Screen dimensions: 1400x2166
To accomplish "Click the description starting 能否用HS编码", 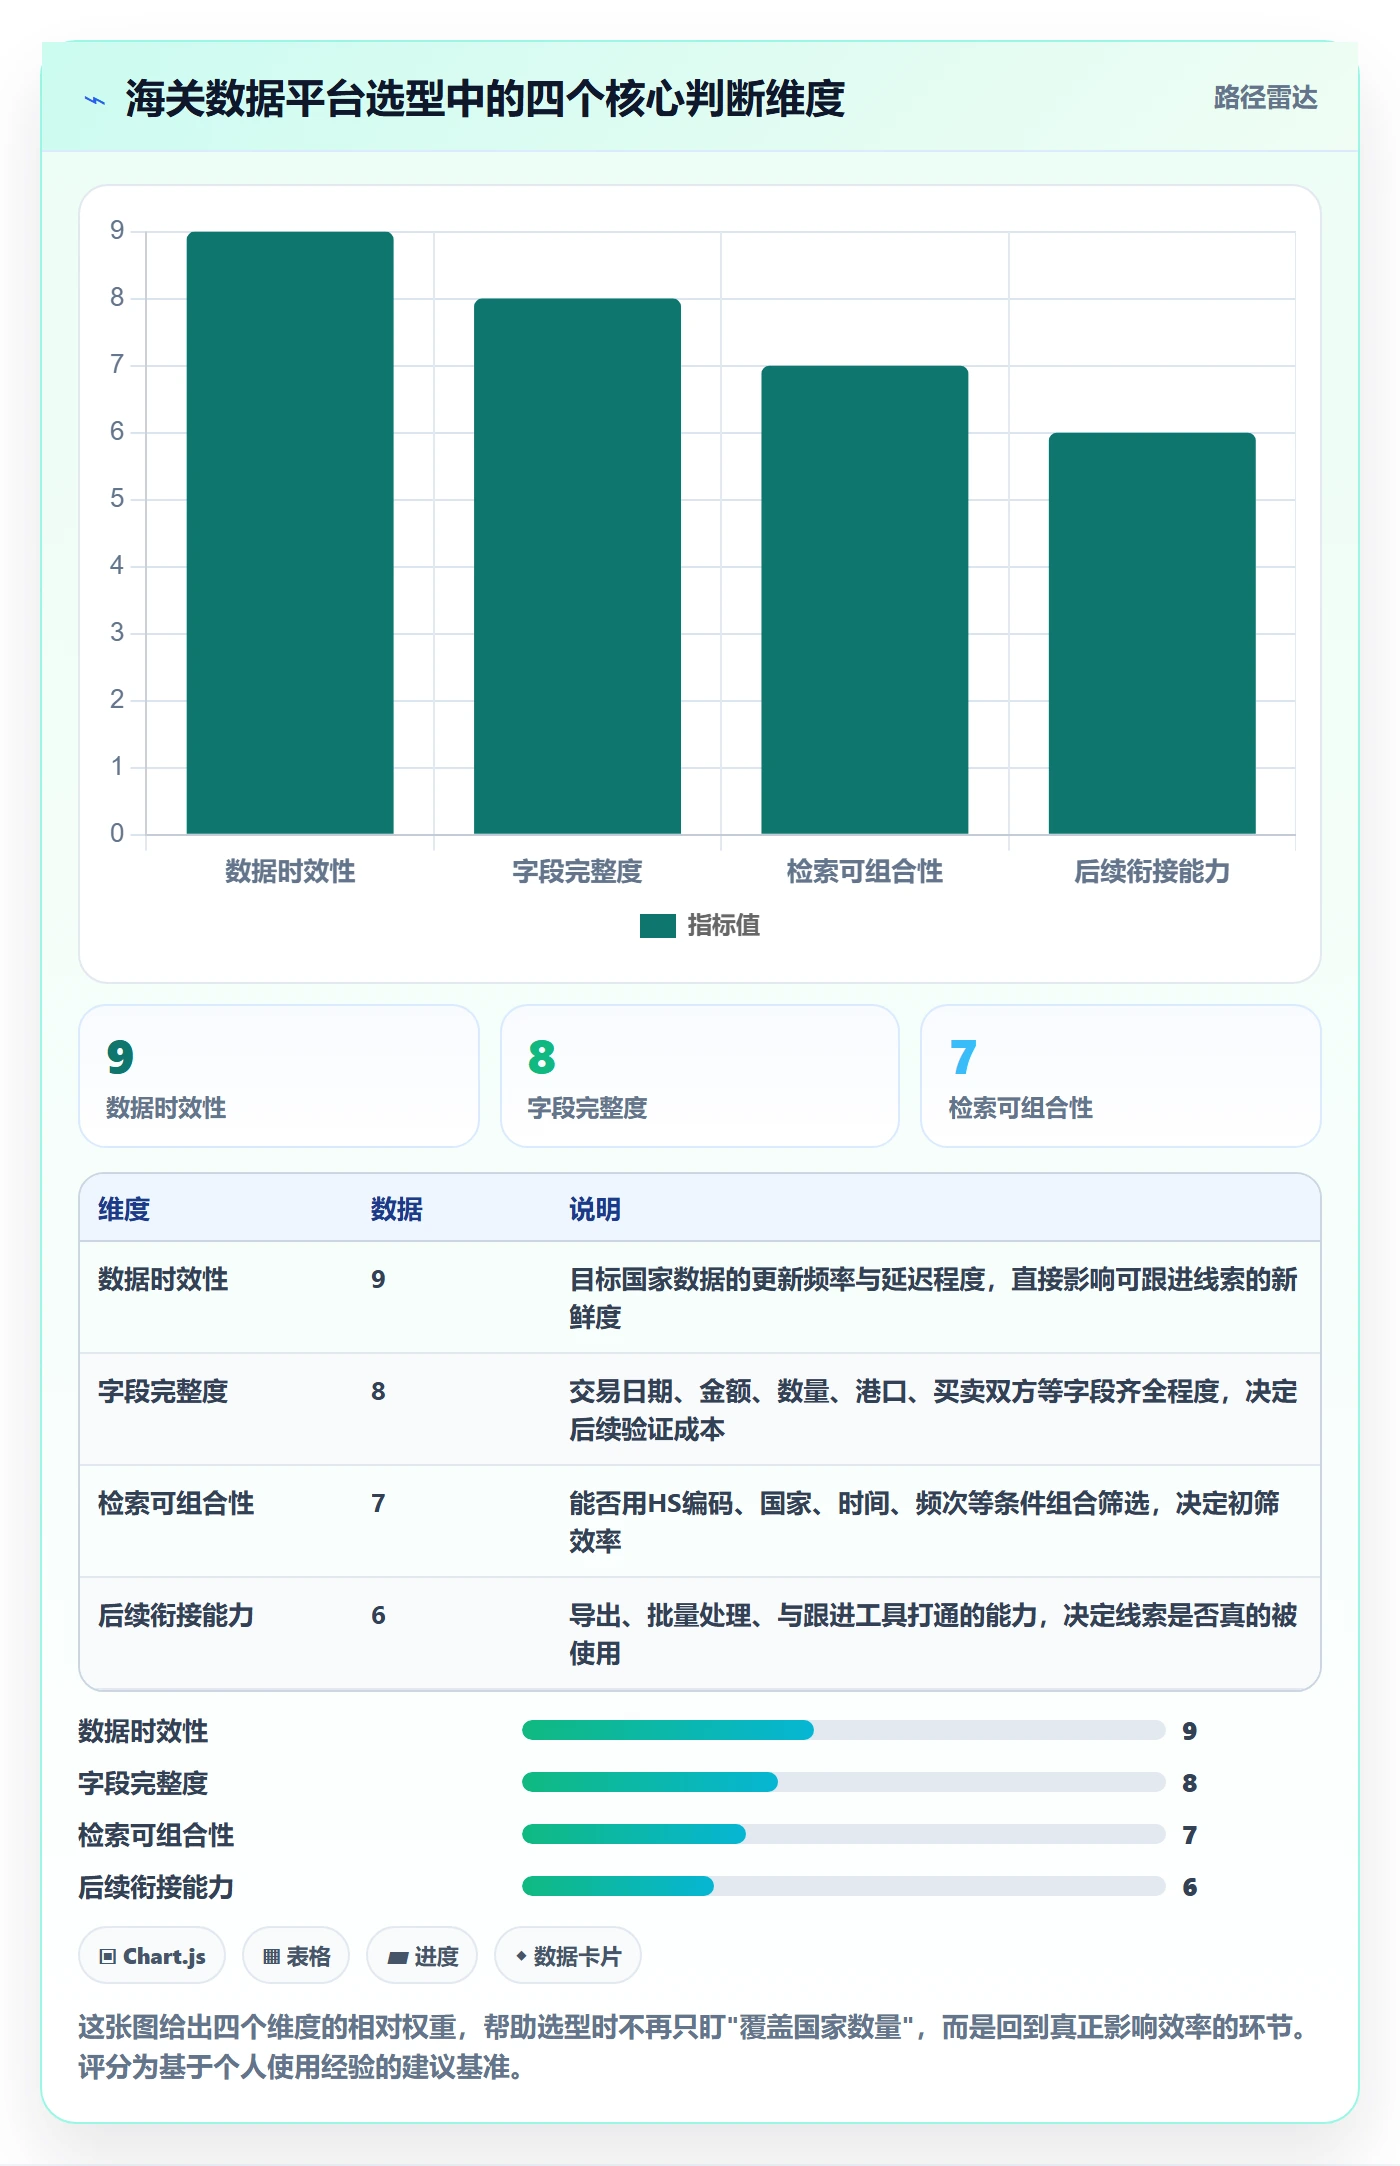I will (x=925, y=1522).
